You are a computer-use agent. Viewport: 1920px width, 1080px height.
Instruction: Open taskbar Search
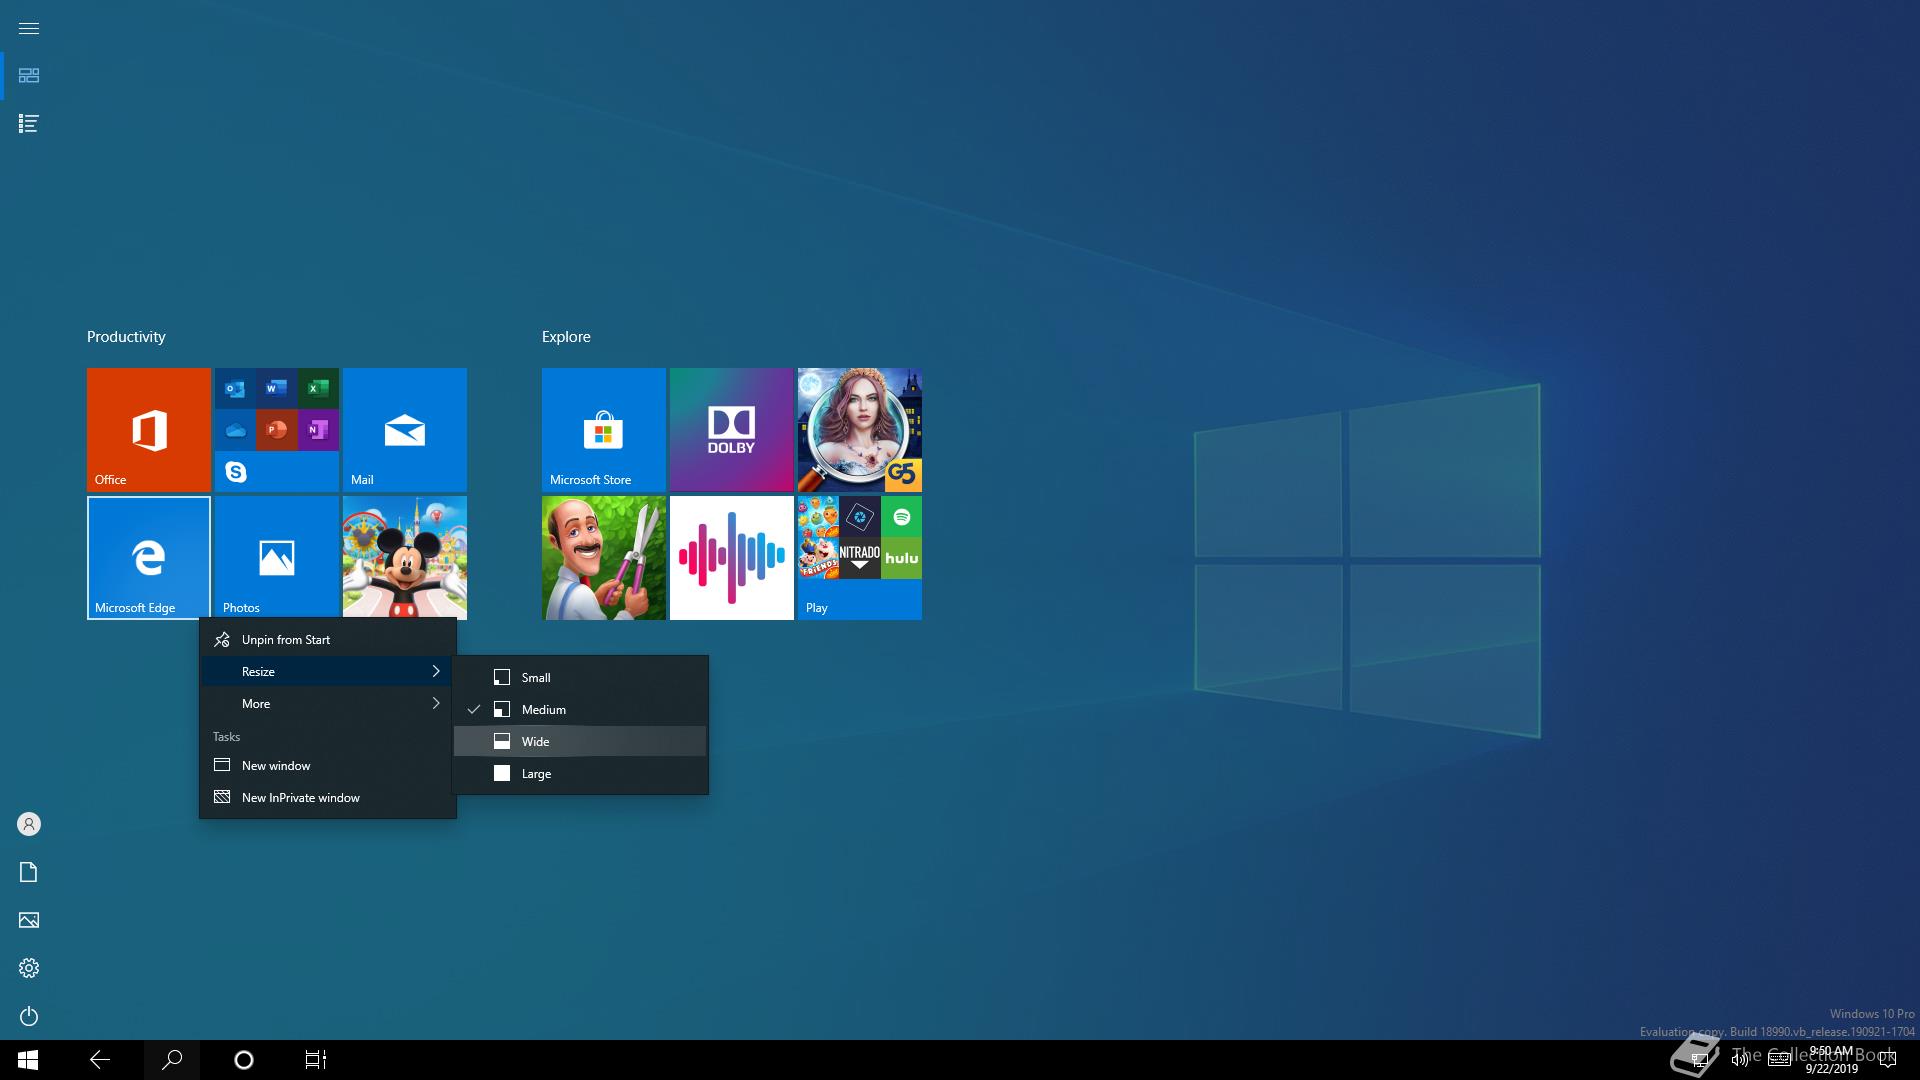[172, 1060]
